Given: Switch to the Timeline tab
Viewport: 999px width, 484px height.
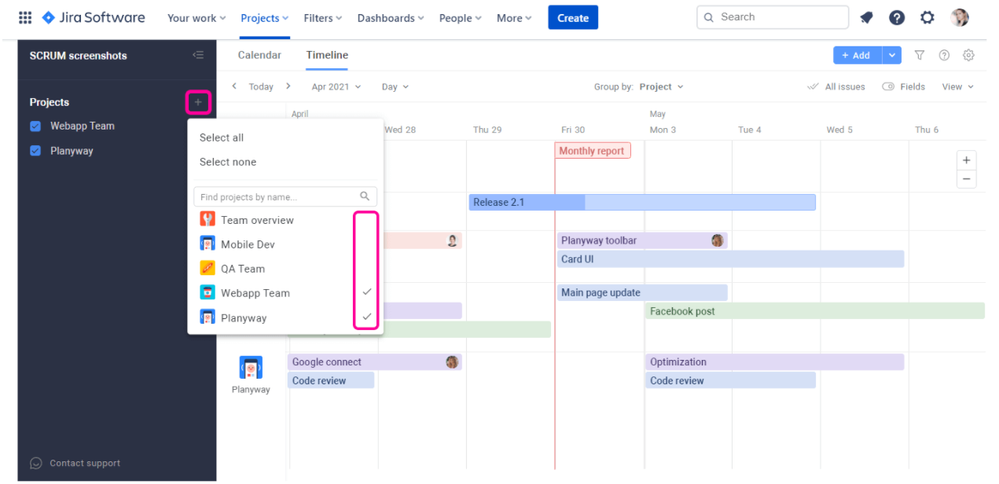Looking at the screenshot, I should click(327, 55).
